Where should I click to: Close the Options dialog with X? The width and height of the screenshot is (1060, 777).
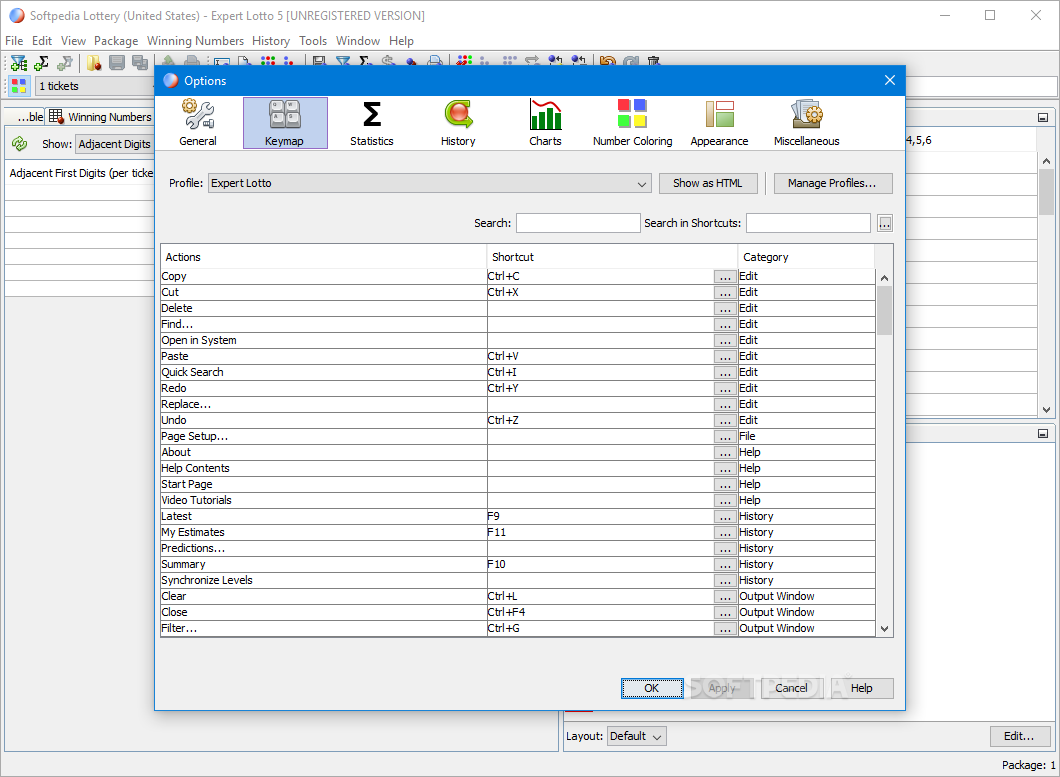pyautogui.click(x=890, y=80)
